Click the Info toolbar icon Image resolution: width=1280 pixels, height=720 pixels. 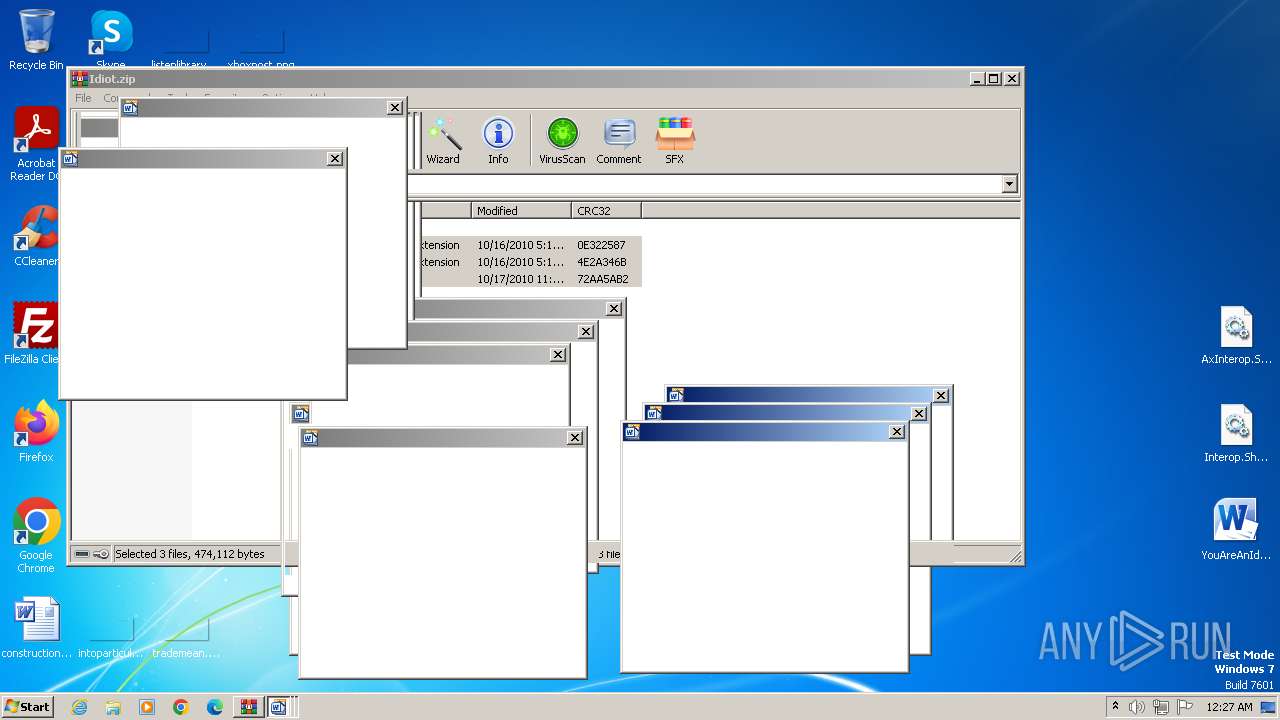pyautogui.click(x=498, y=140)
